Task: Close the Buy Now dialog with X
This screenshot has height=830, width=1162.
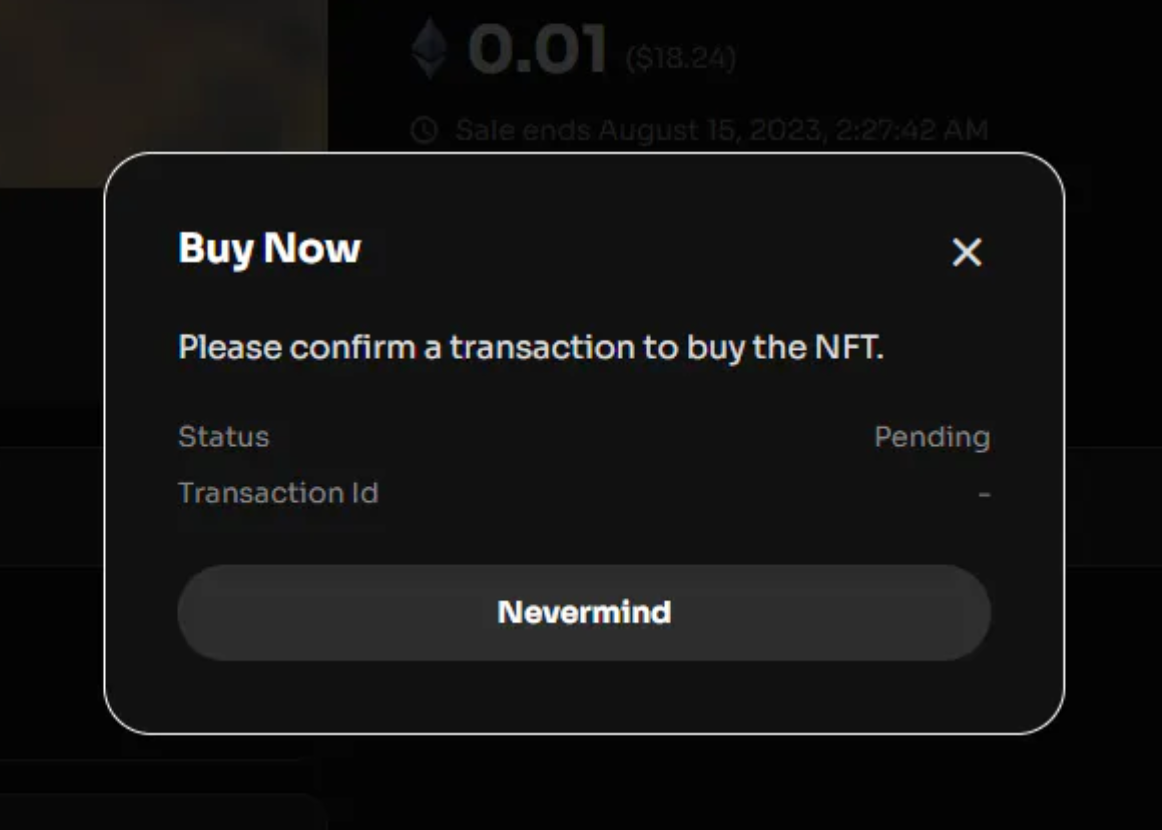Action: [x=966, y=252]
